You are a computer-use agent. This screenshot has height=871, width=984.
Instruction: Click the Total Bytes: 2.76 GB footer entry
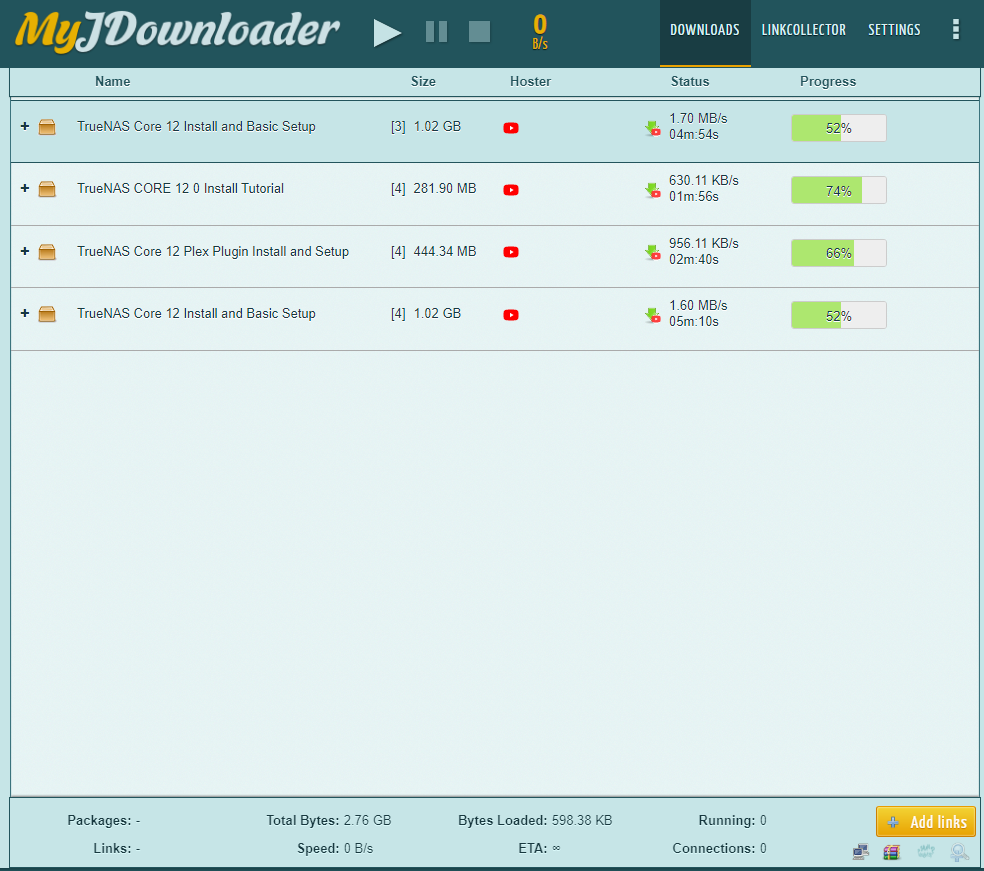[x=329, y=821]
